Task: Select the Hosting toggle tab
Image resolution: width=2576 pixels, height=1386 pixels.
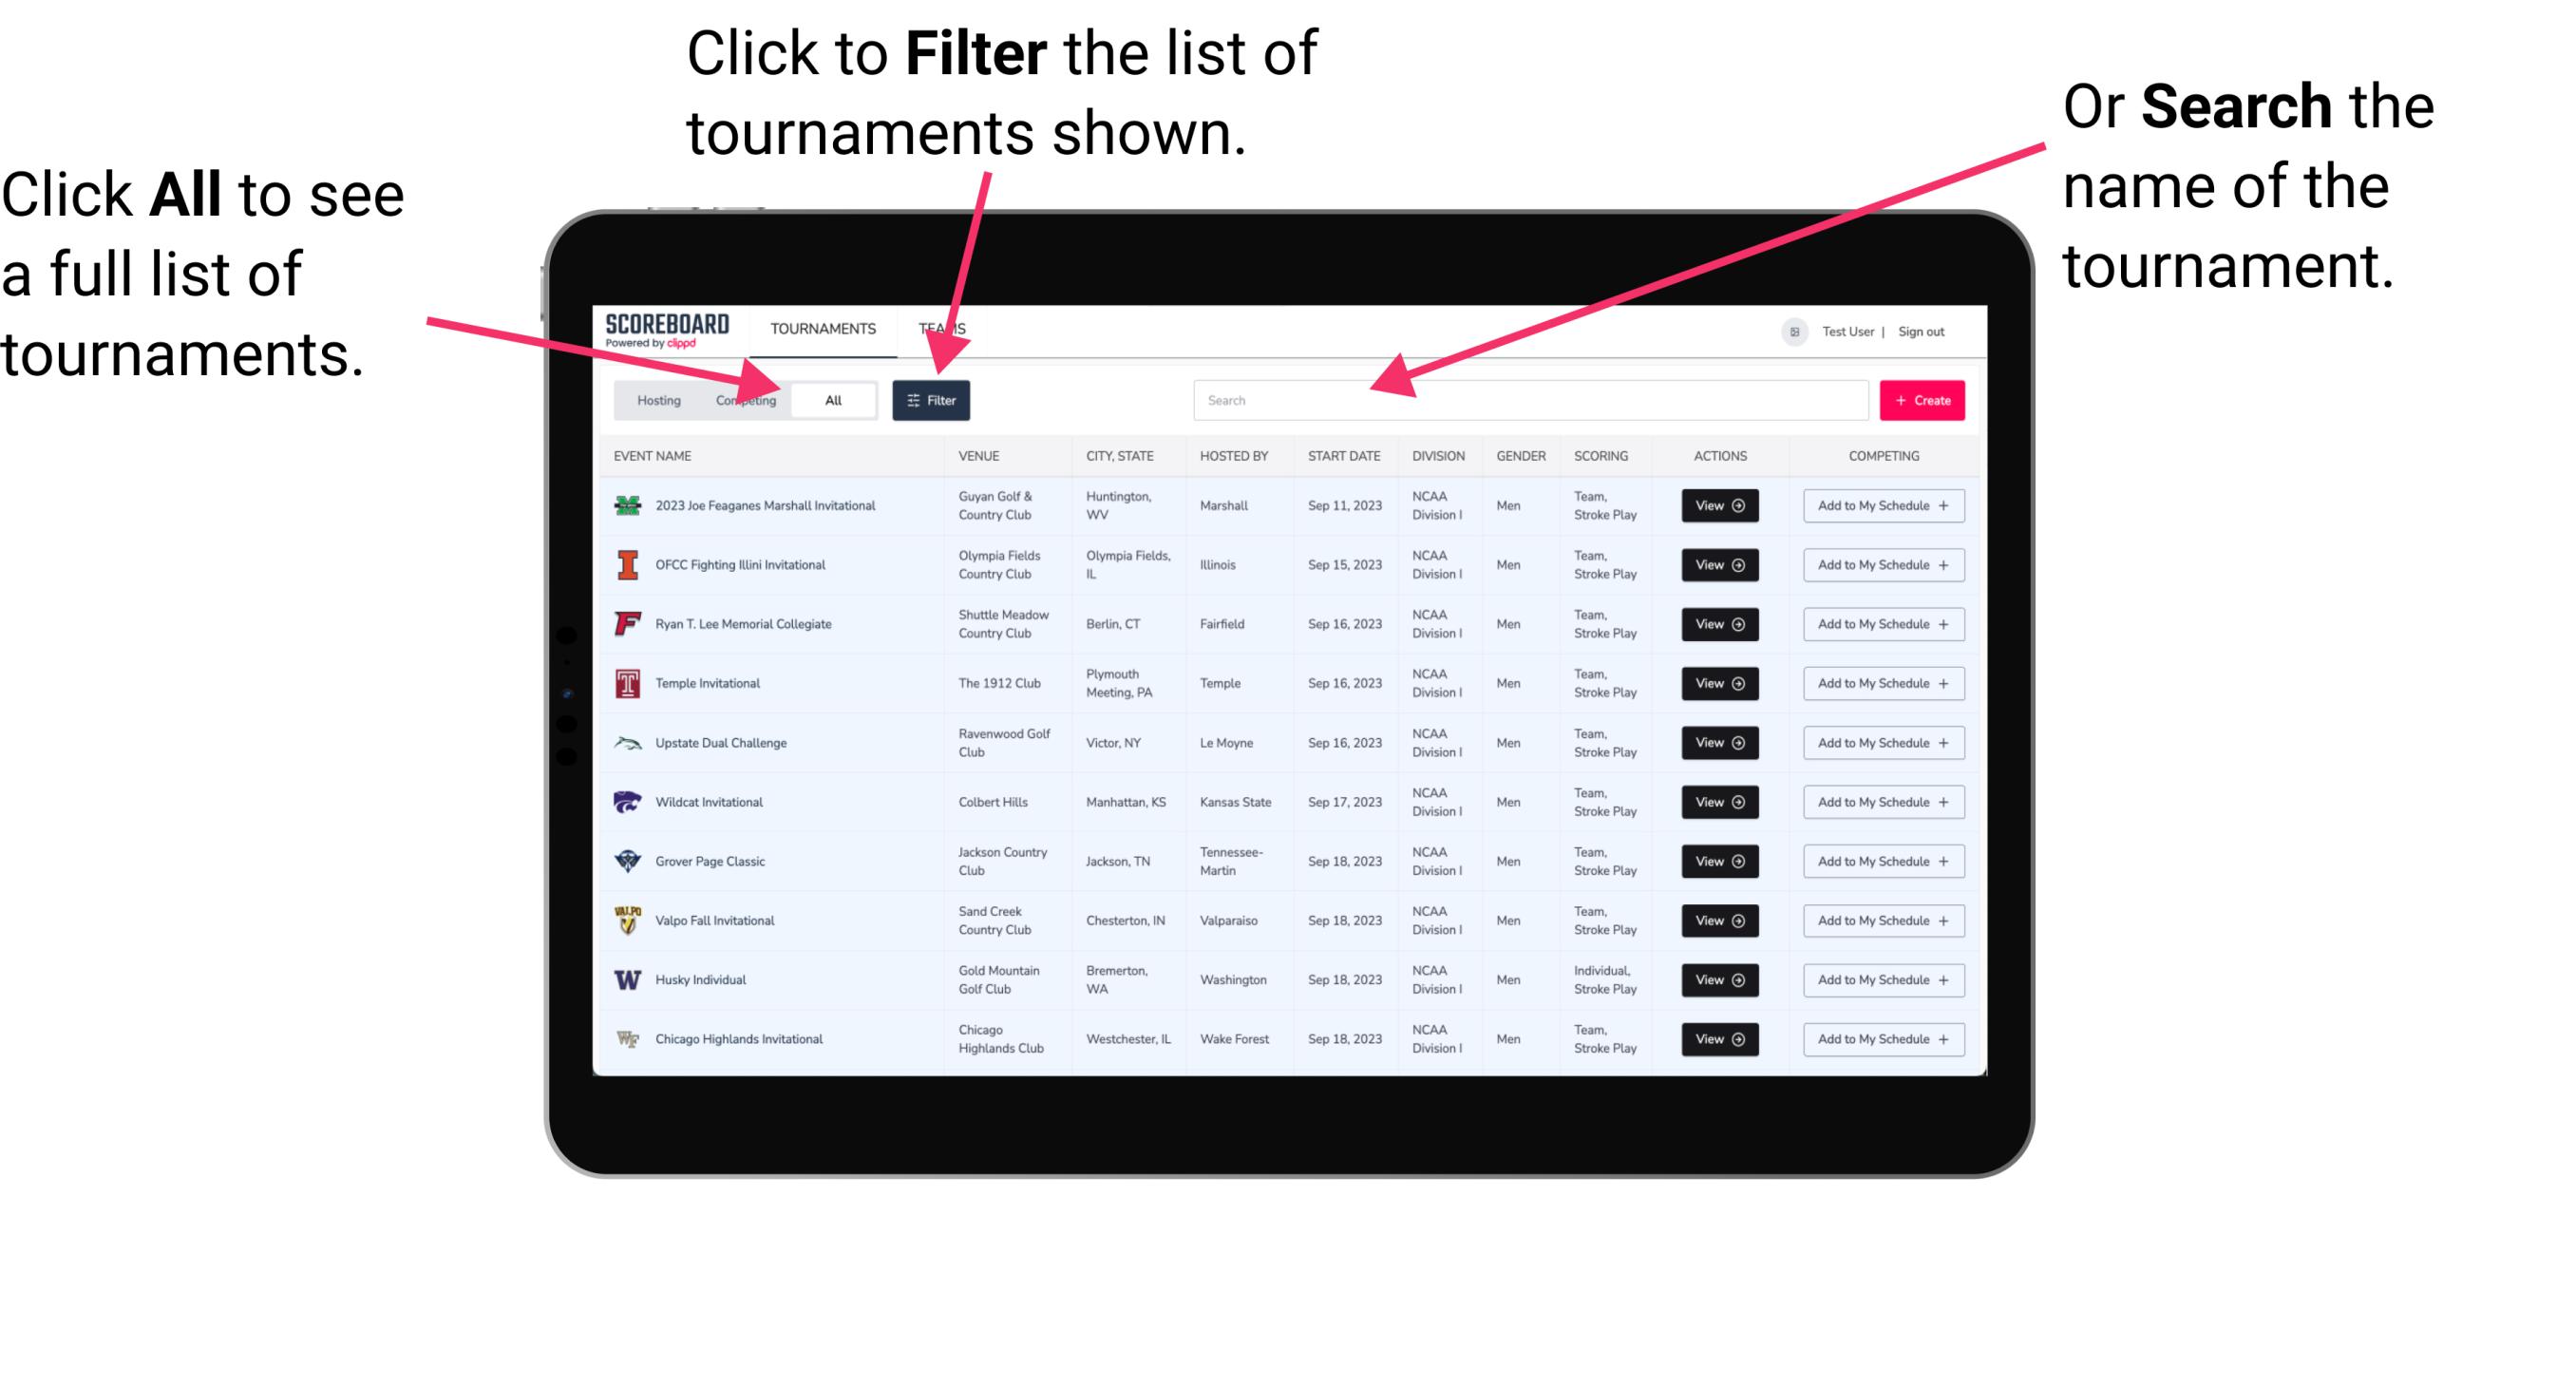Action: coord(656,399)
